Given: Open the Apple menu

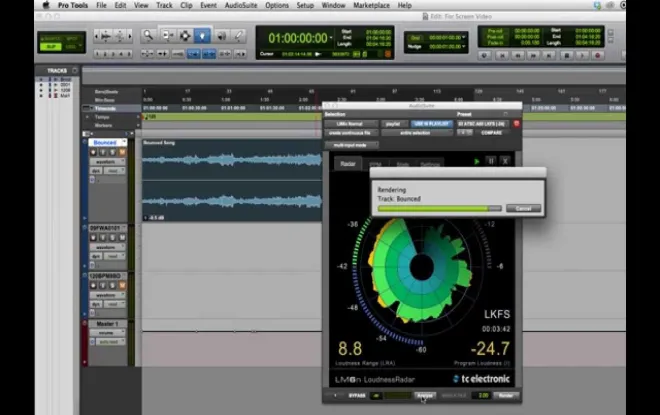Looking at the screenshot, I should pyautogui.click(x=46, y=5).
